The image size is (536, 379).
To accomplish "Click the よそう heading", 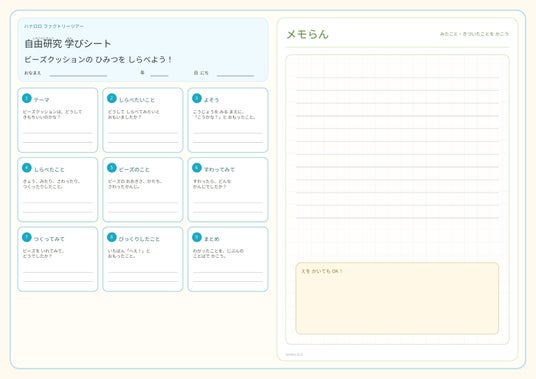I will click(x=211, y=100).
